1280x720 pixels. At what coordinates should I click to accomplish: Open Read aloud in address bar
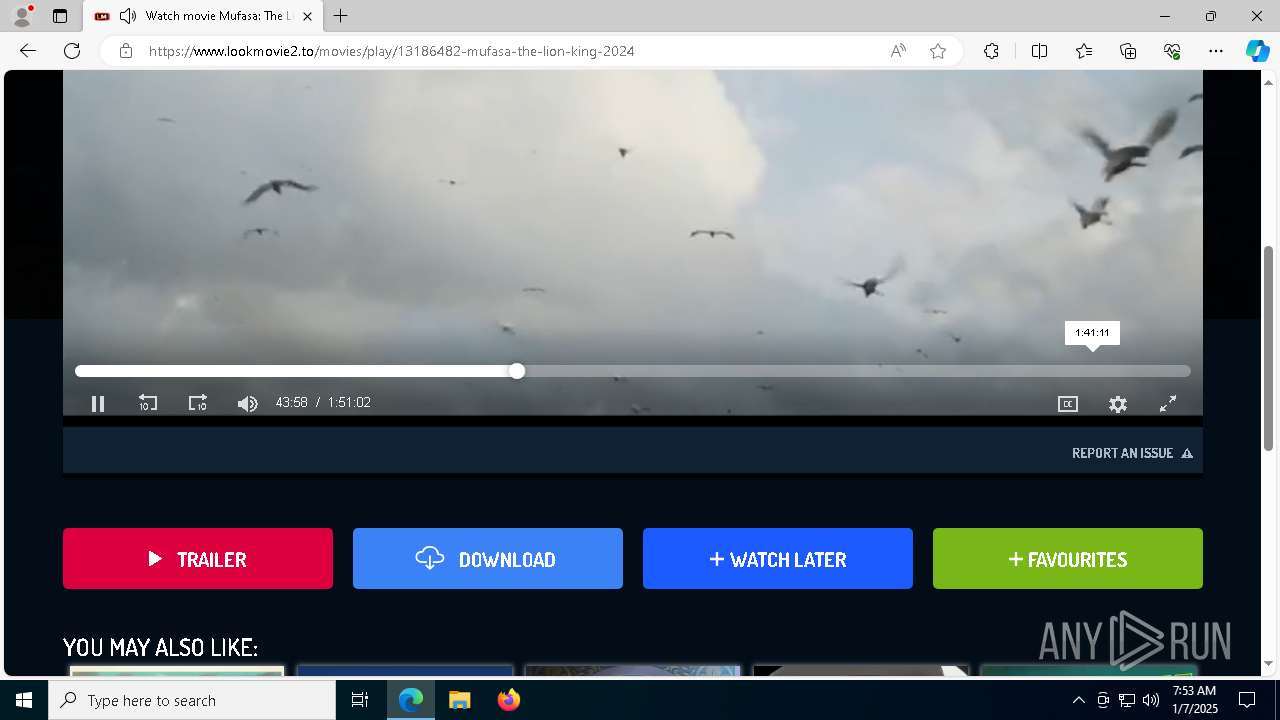coord(898,51)
